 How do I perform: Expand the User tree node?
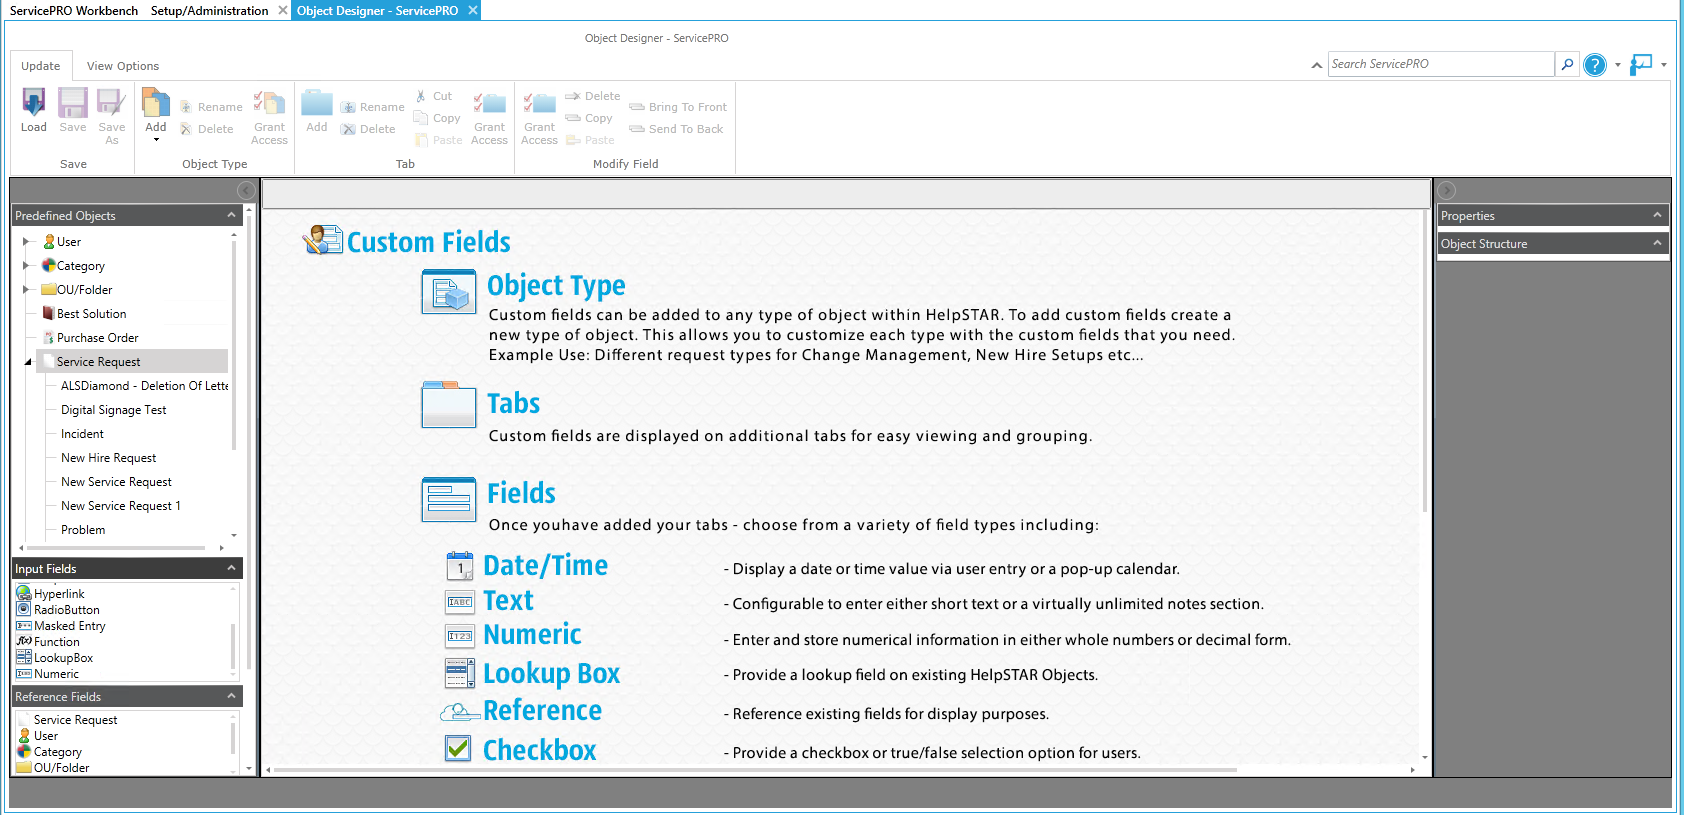(x=27, y=241)
